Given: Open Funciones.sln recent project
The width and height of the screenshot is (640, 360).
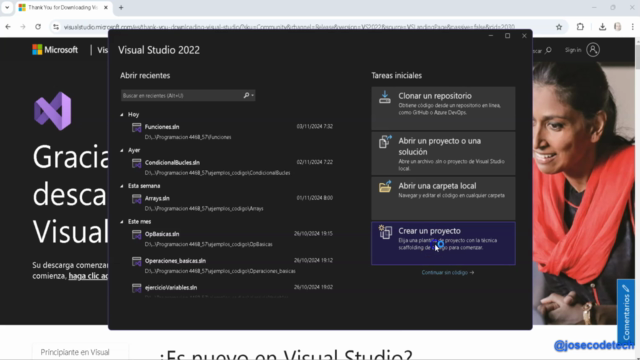Looking at the screenshot, I should click(x=232, y=131).
